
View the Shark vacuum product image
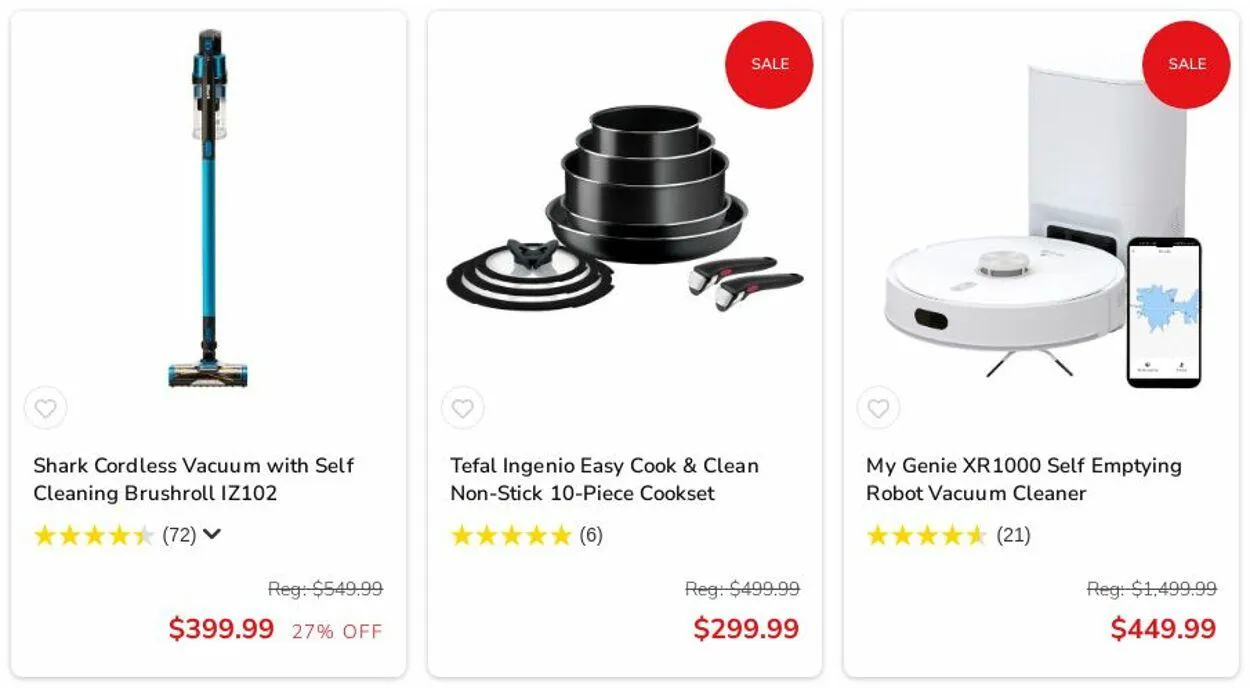tap(208, 208)
